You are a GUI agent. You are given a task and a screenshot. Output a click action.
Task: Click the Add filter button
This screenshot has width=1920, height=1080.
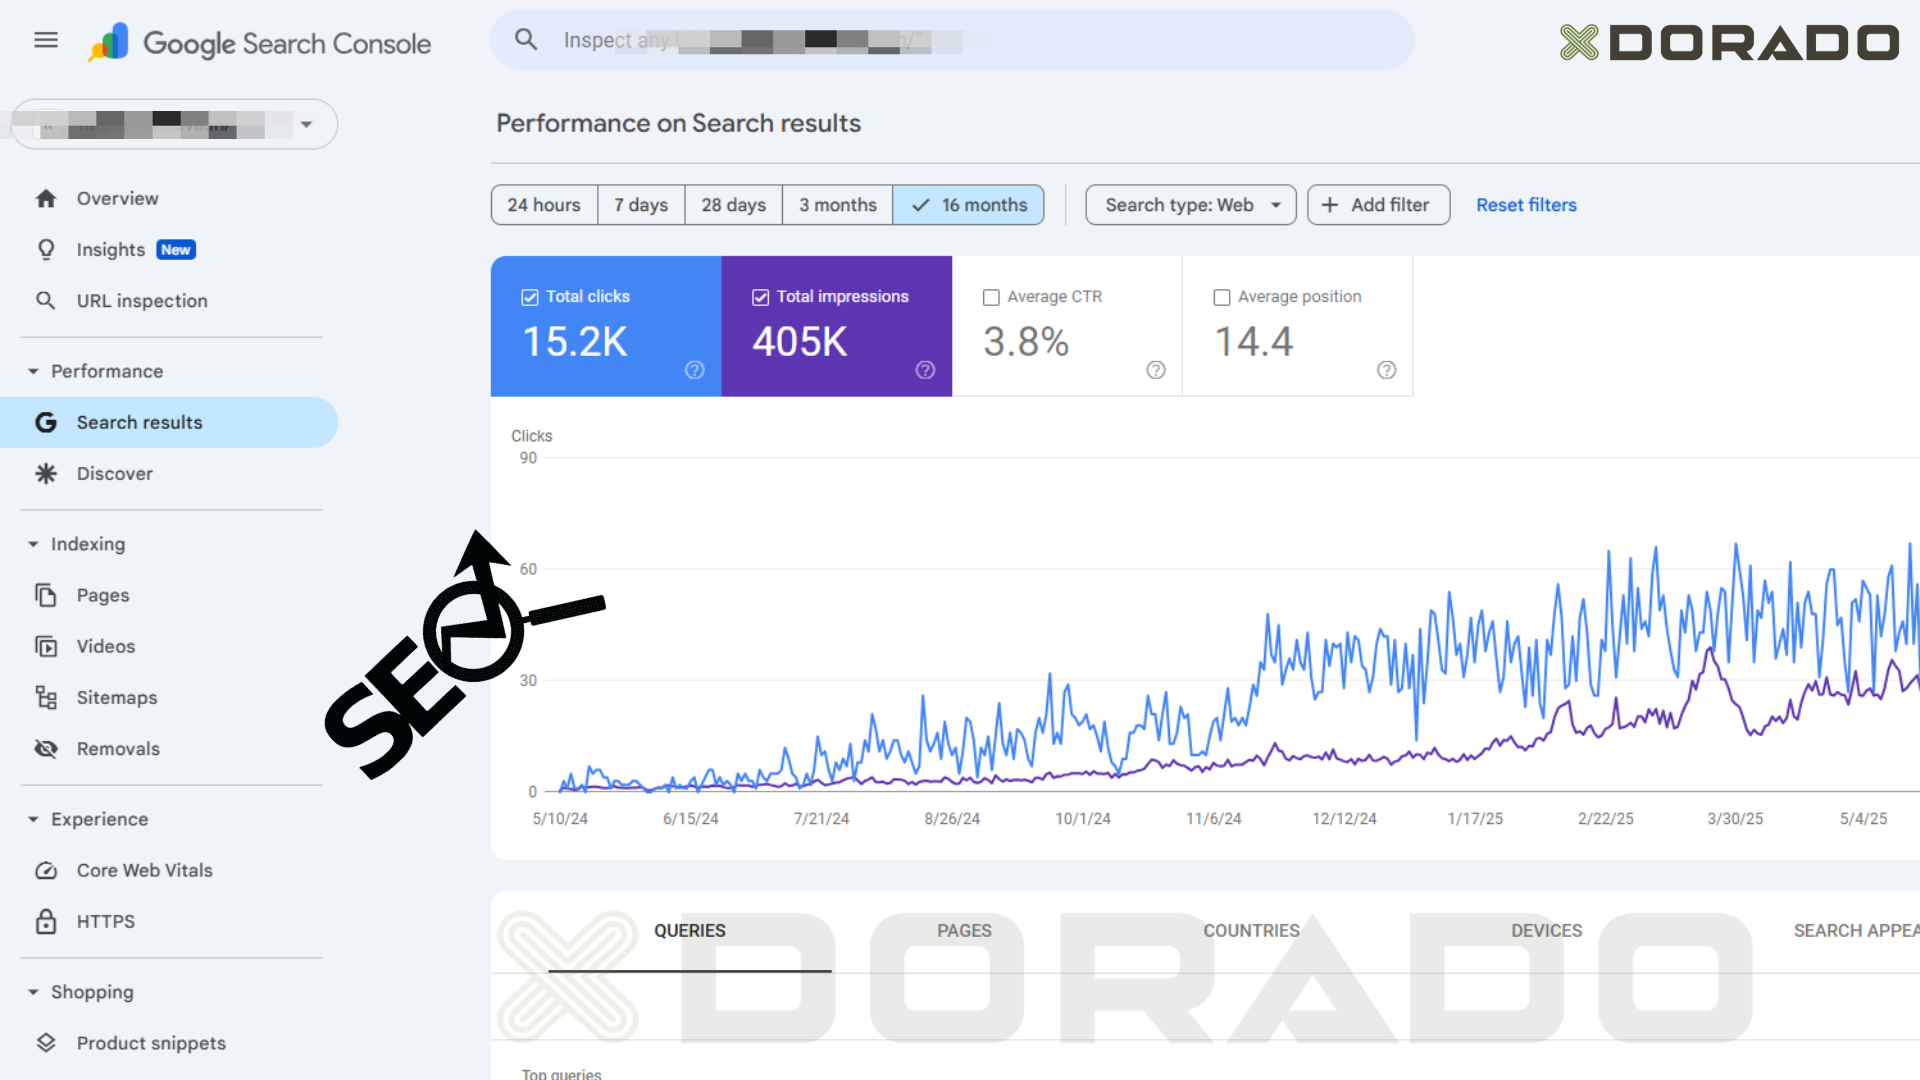pyautogui.click(x=1379, y=205)
